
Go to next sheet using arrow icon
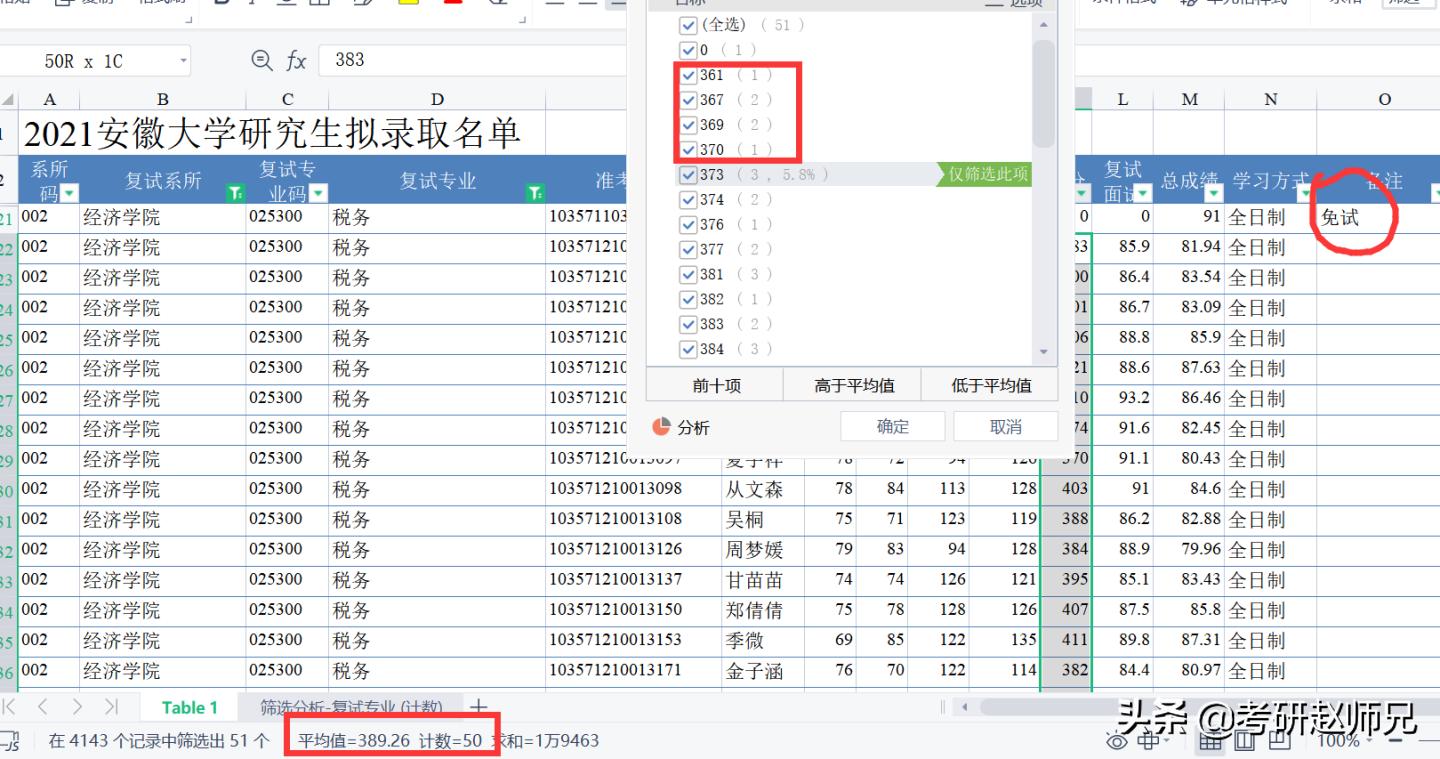(75, 707)
